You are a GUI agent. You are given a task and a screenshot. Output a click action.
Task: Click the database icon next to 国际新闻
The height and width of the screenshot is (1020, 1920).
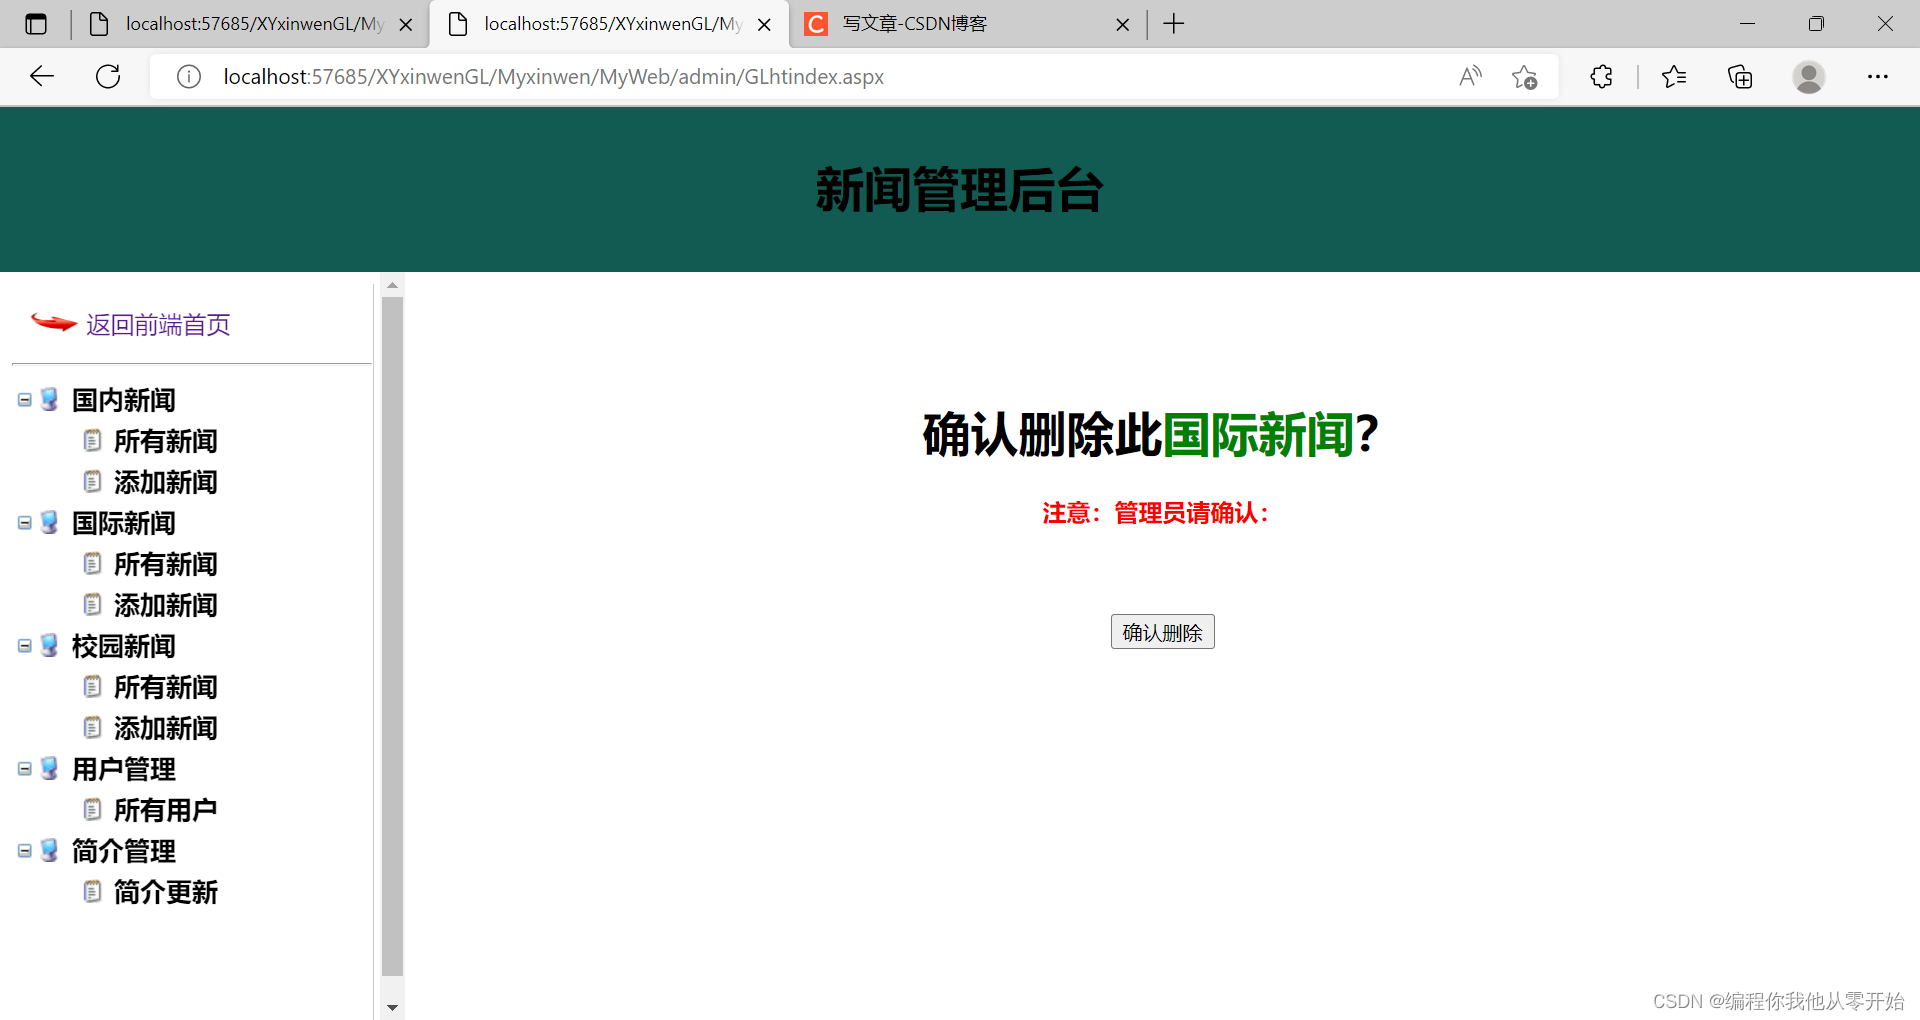tap(49, 521)
